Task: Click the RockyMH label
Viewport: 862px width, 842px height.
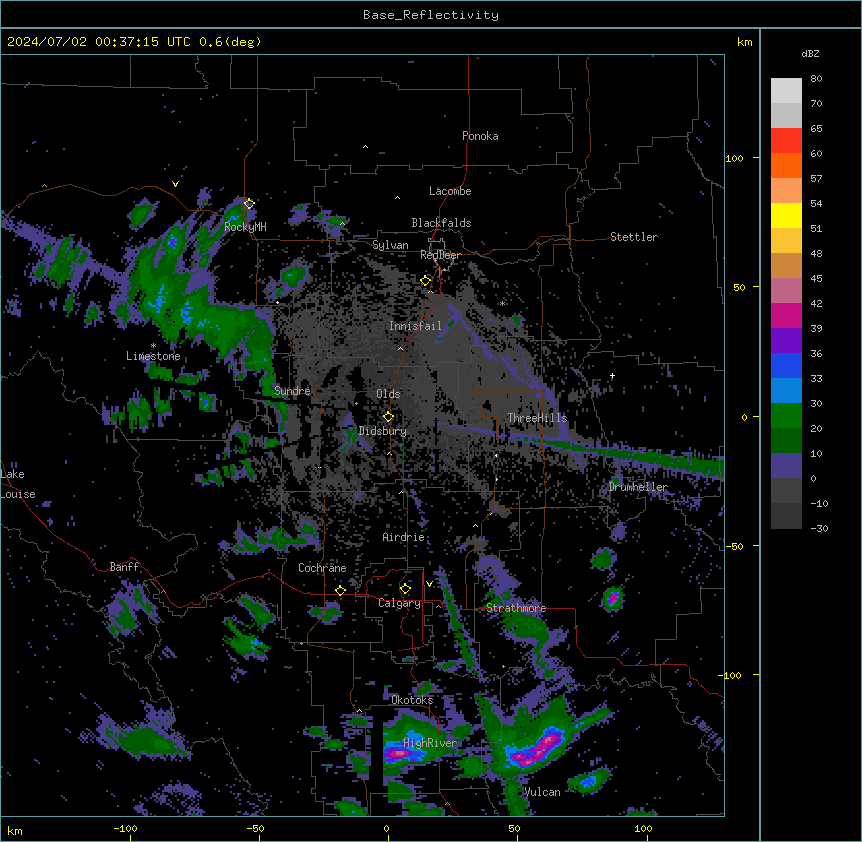Action: pyautogui.click(x=245, y=227)
